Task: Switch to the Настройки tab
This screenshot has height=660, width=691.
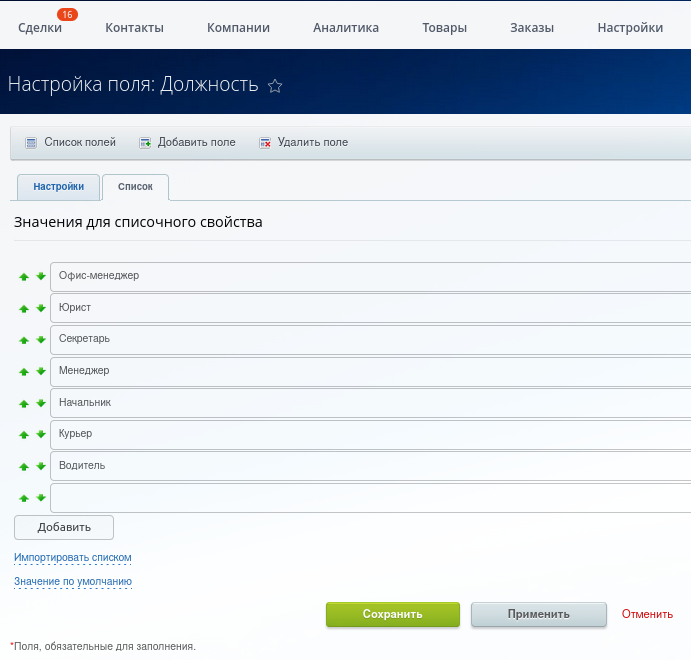Action: coord(58,187)
